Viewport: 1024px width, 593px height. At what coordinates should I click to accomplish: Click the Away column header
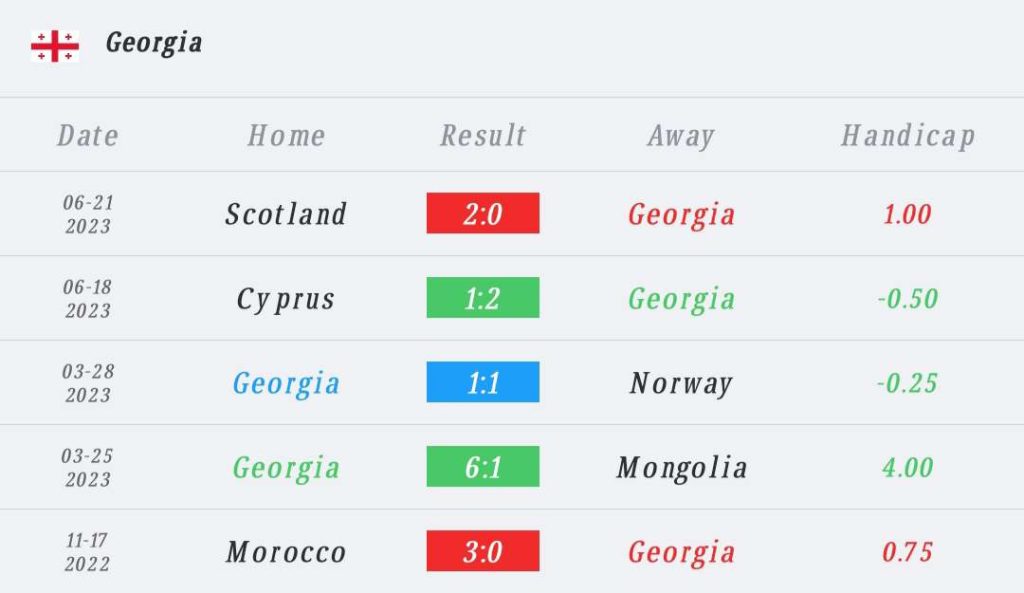pos(681,136)
